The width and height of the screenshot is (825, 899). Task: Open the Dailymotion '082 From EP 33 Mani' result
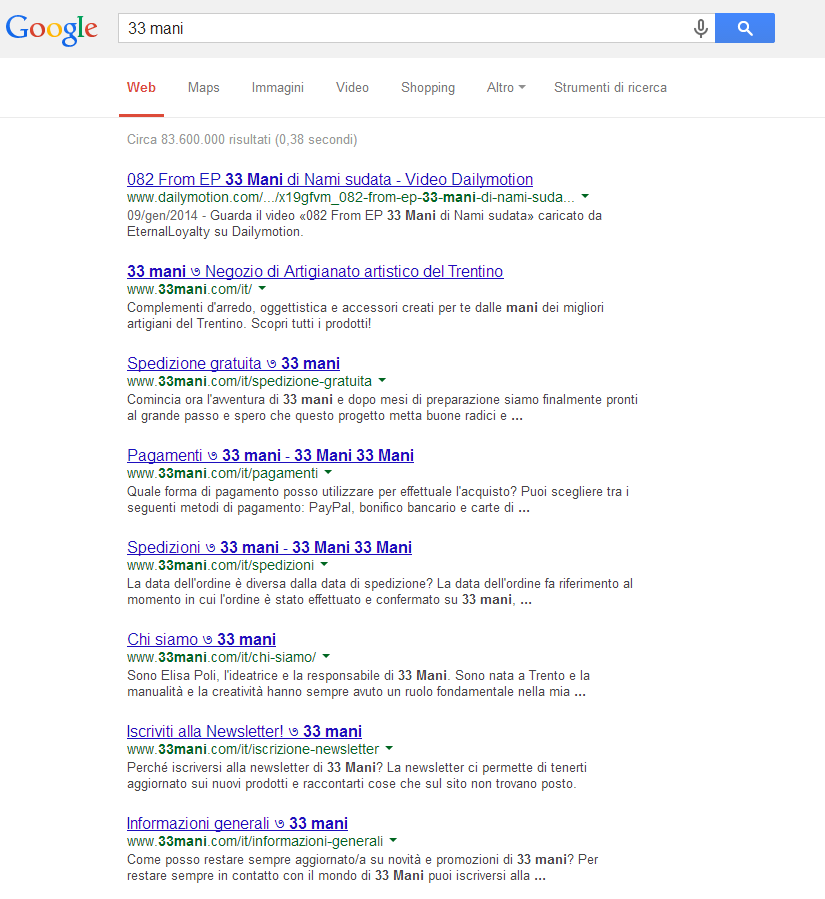click(x=330, y=179)
